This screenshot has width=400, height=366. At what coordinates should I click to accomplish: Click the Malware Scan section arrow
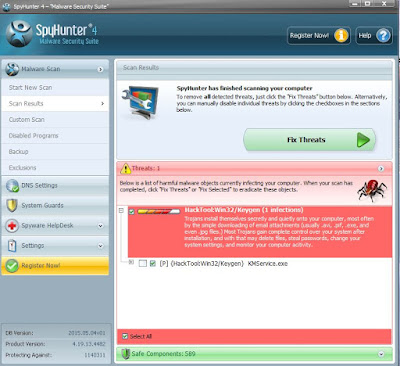(100, 69)
